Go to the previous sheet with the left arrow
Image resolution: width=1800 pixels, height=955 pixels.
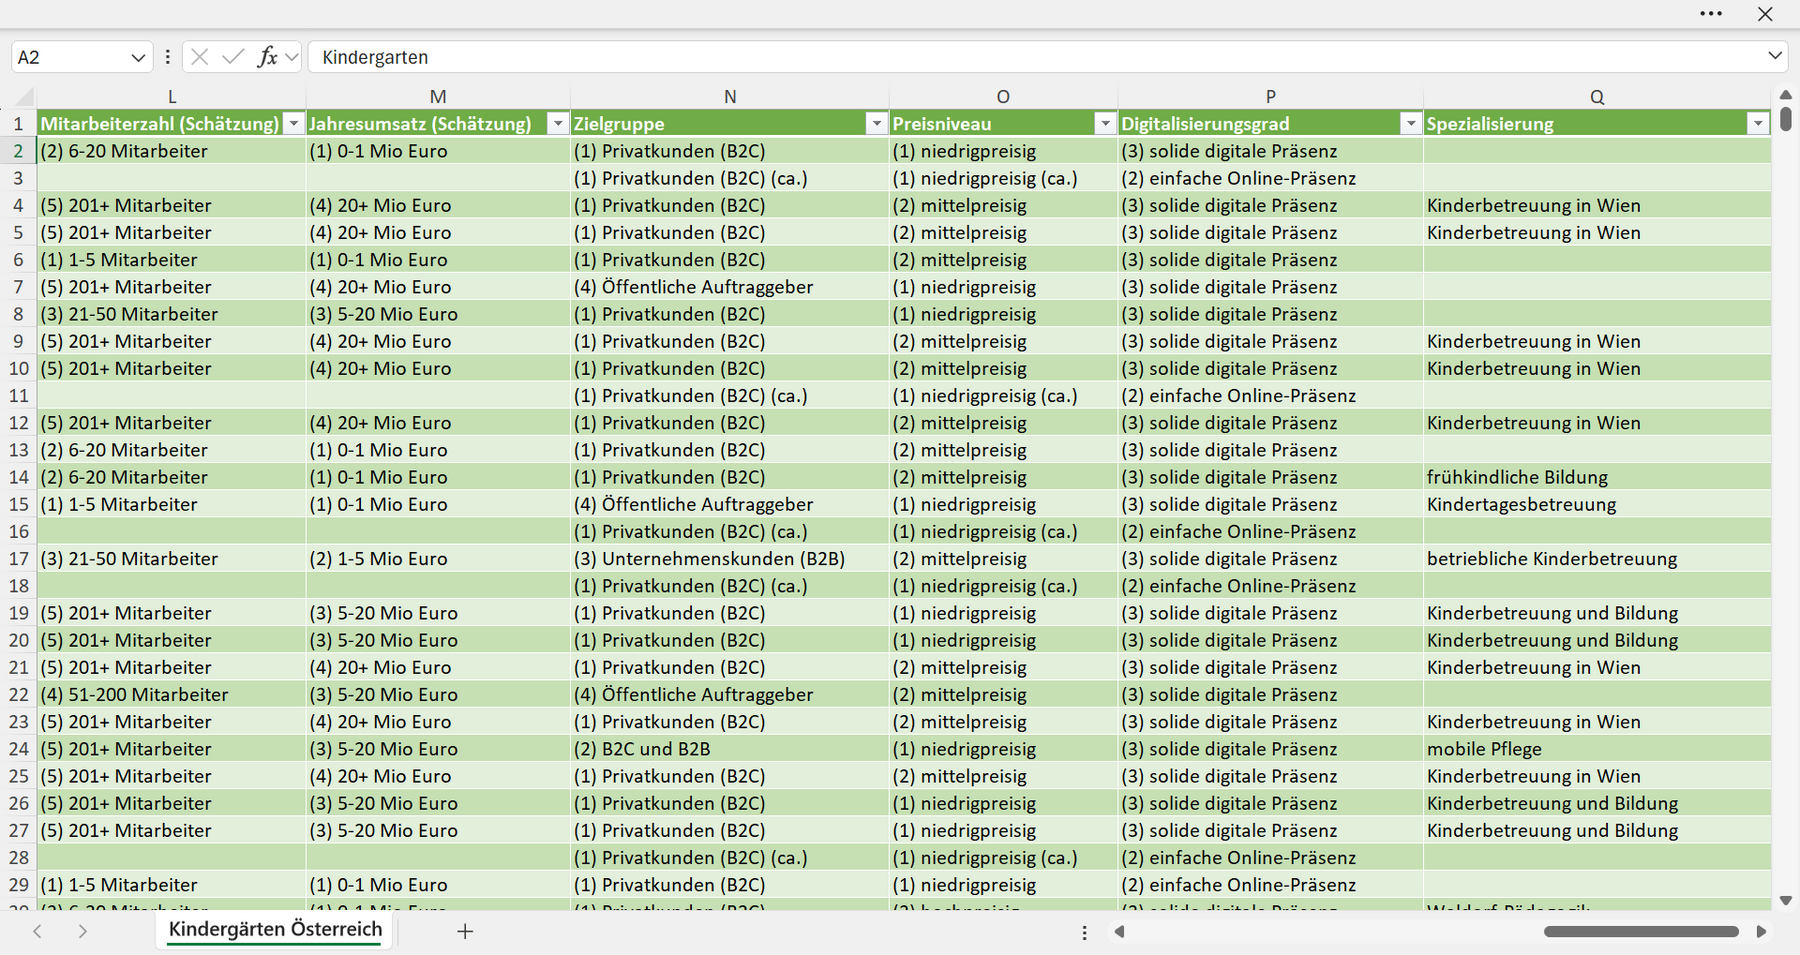coord(37,931)
